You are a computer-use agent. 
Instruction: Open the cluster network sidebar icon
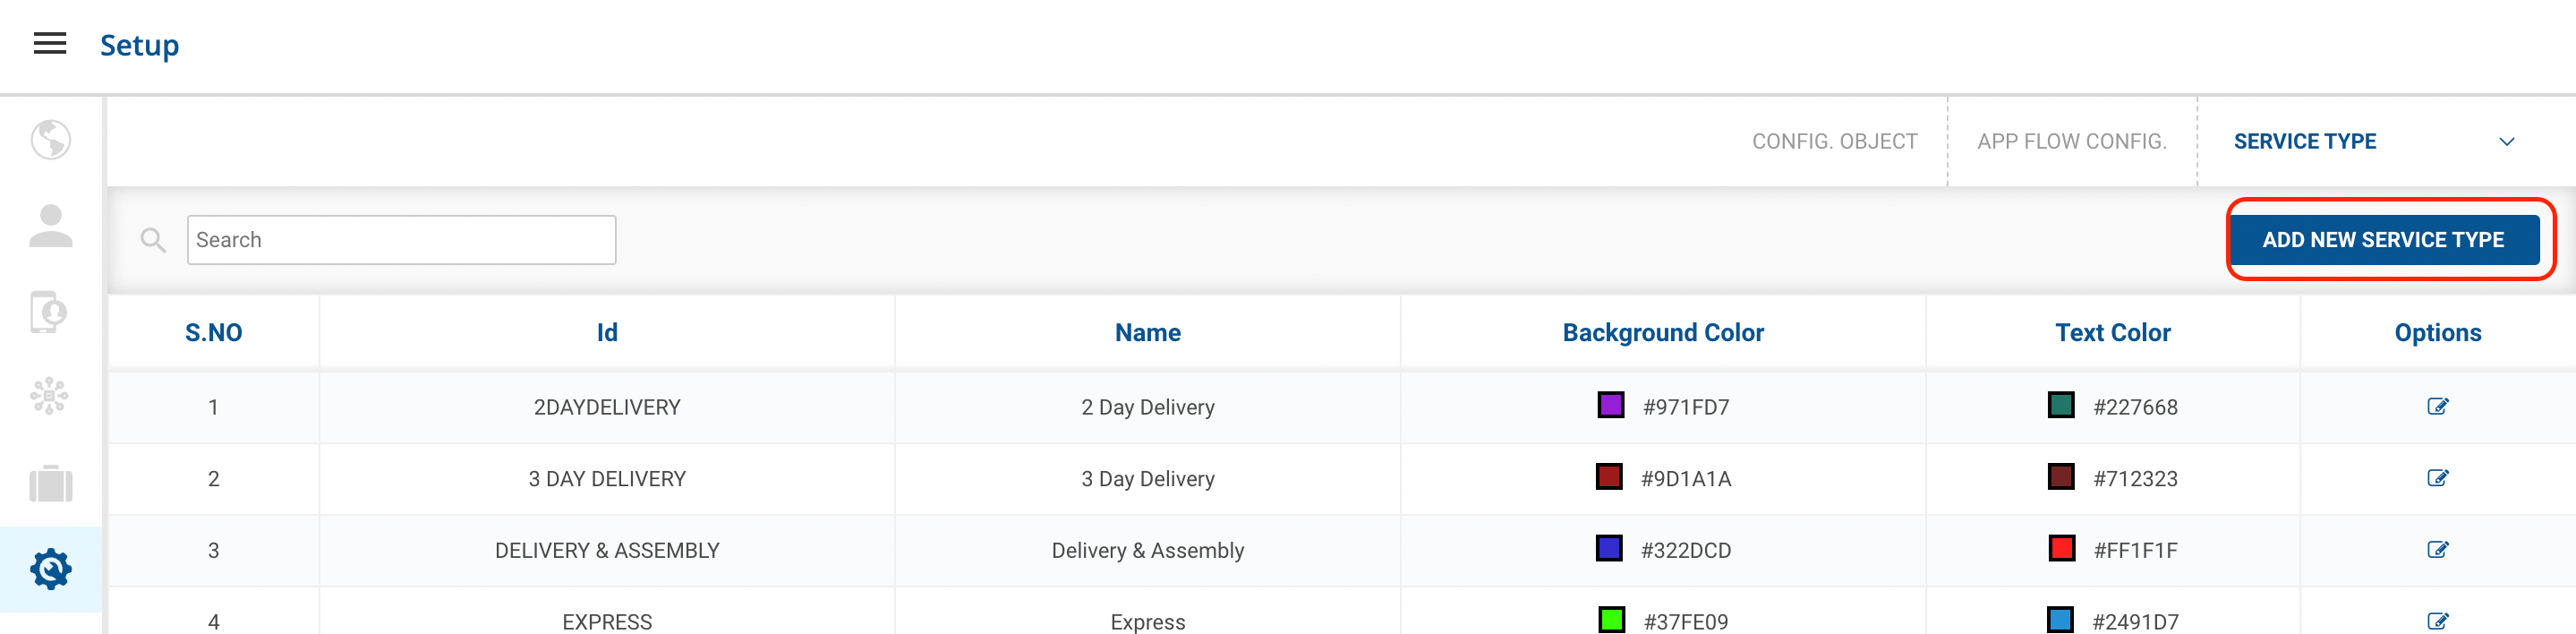point(49,397)
